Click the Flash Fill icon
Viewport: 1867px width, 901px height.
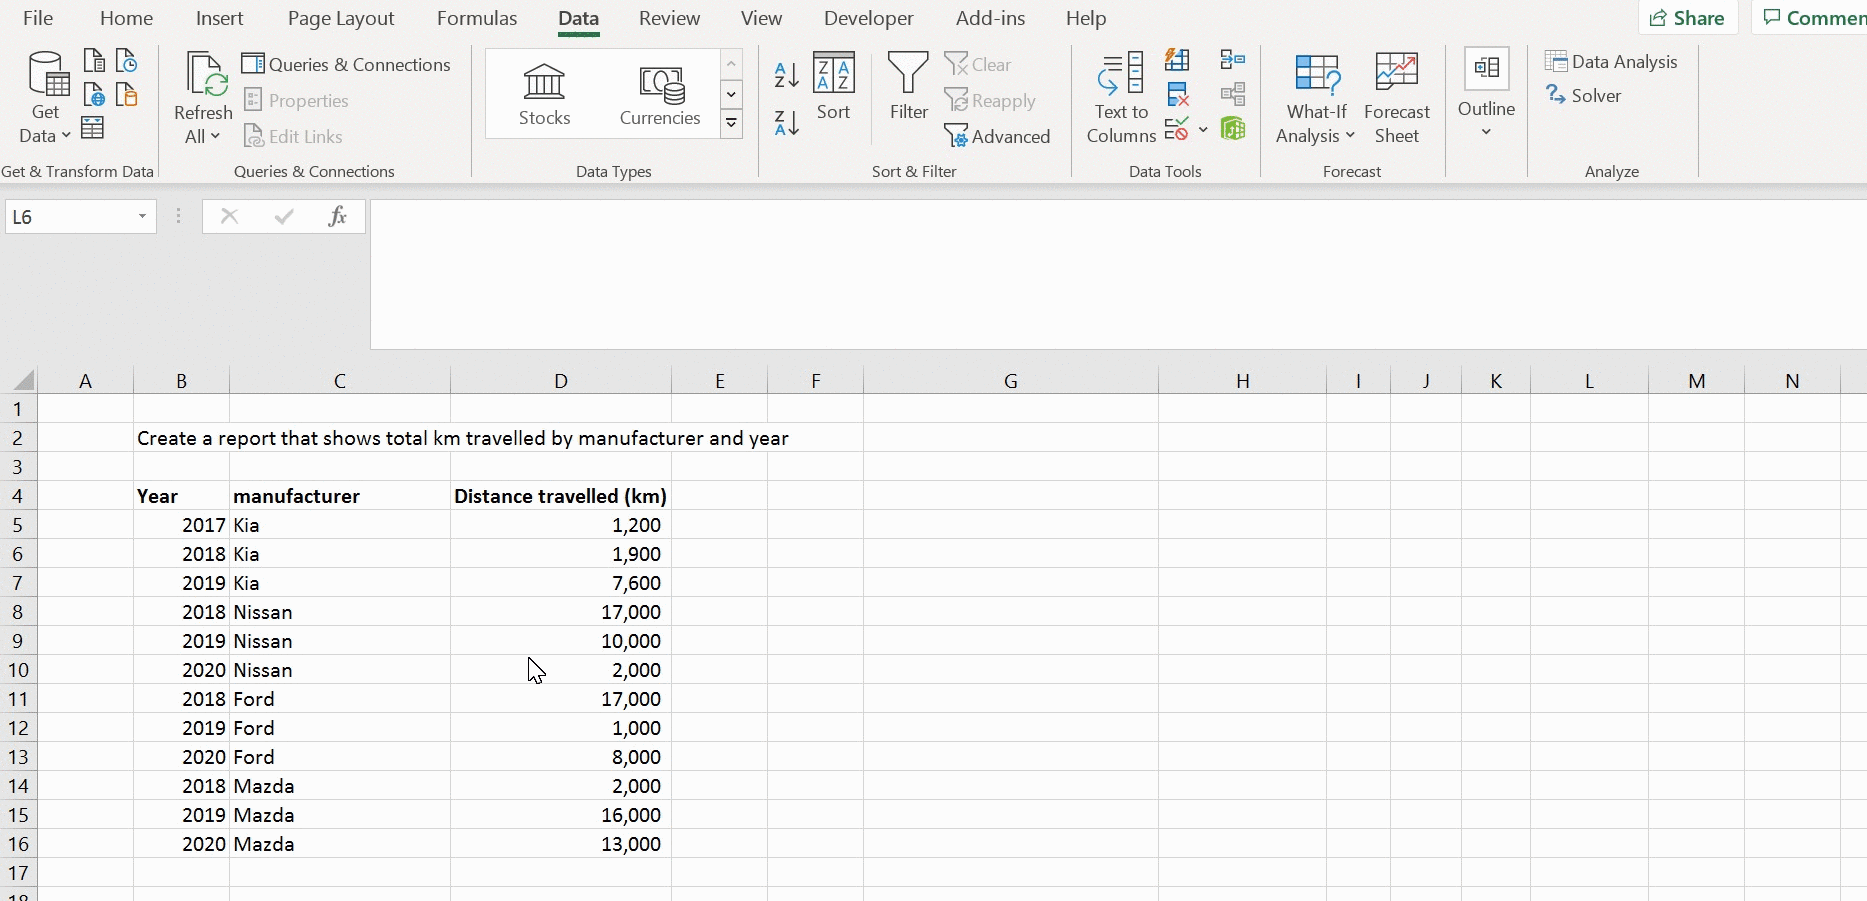tap(1177, 60)
